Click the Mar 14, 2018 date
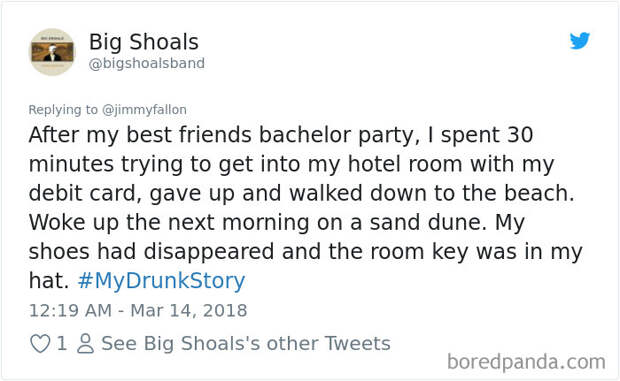Image resolution: width=620 pixels, height=381 pixels. point(189,310)
